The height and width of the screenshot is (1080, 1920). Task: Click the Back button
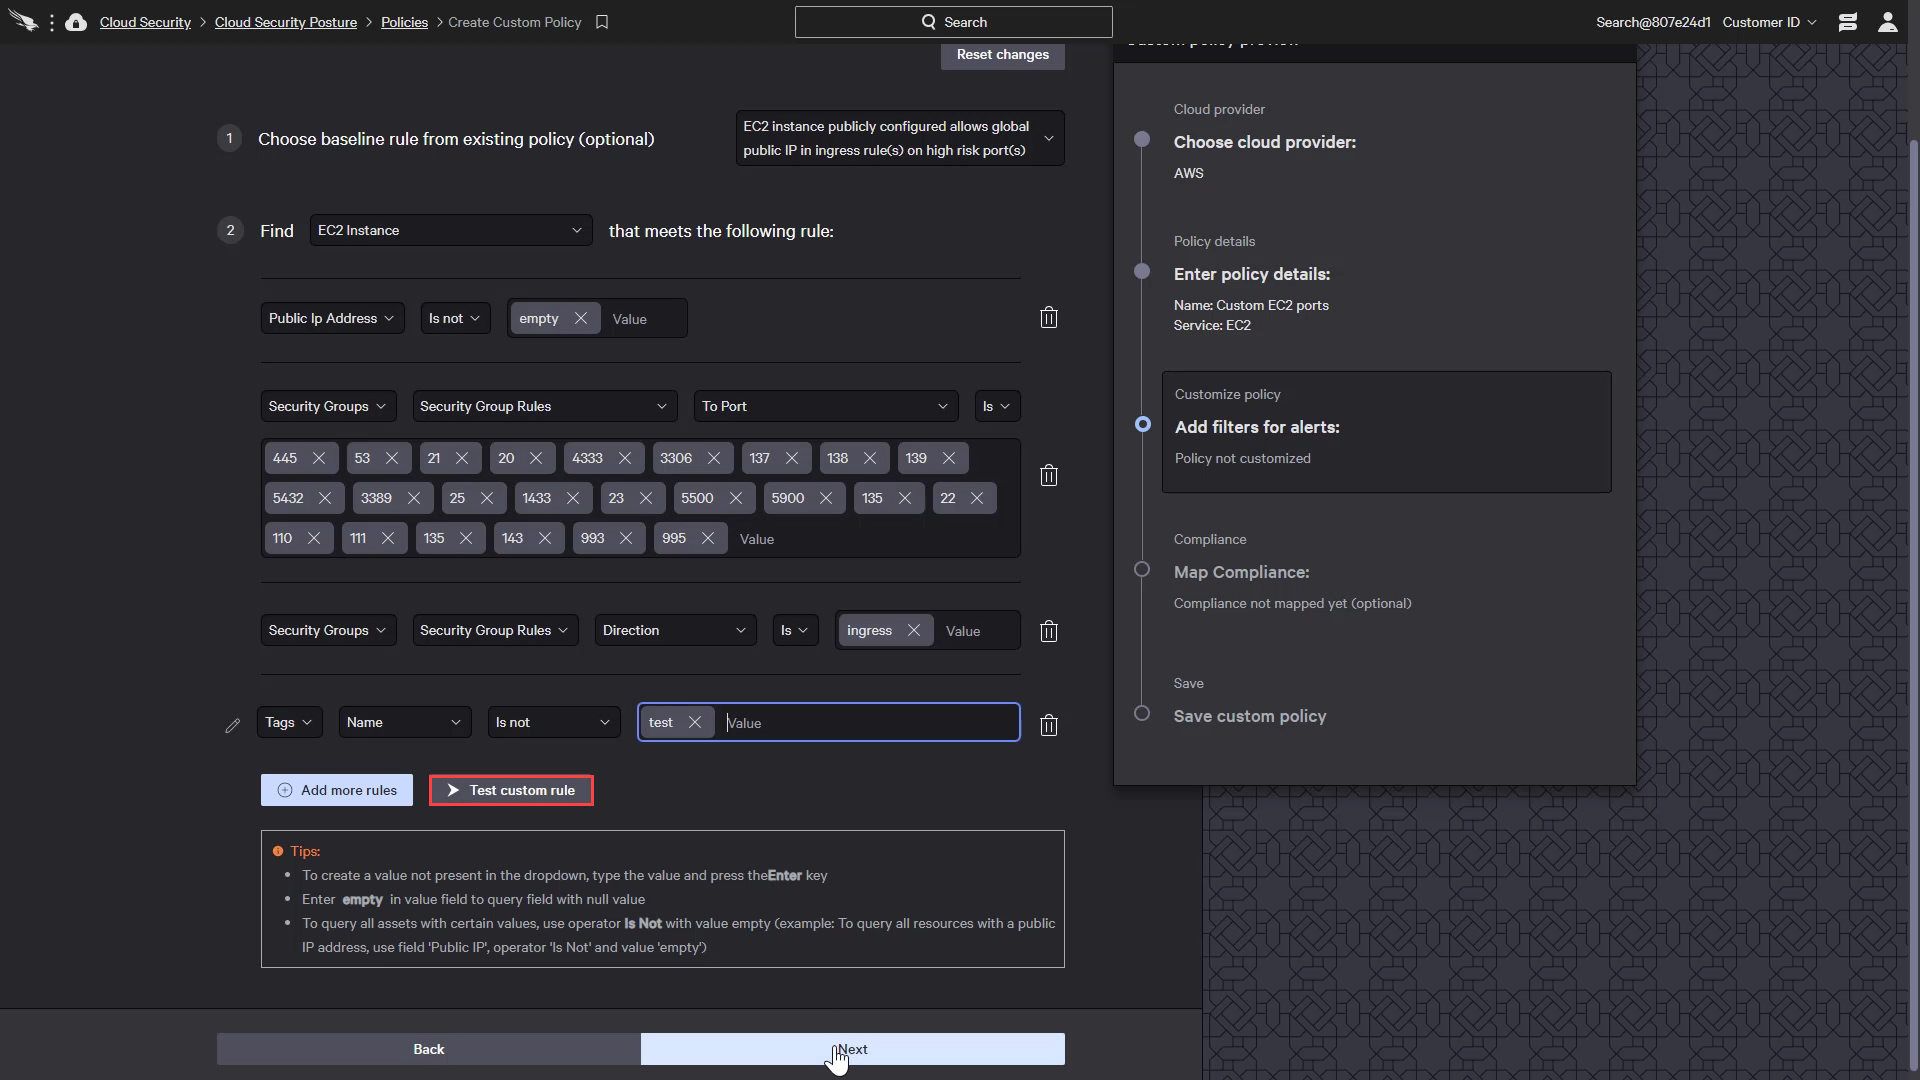click(x=429, y=1049)
